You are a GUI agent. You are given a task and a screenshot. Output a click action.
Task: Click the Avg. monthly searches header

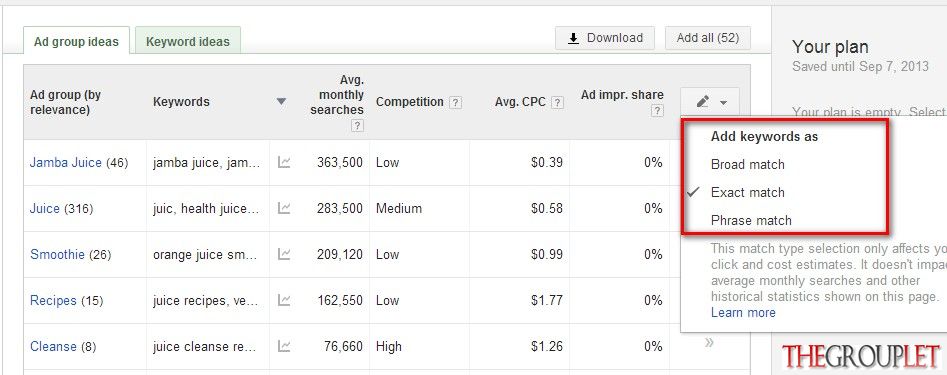click(337, 95)
